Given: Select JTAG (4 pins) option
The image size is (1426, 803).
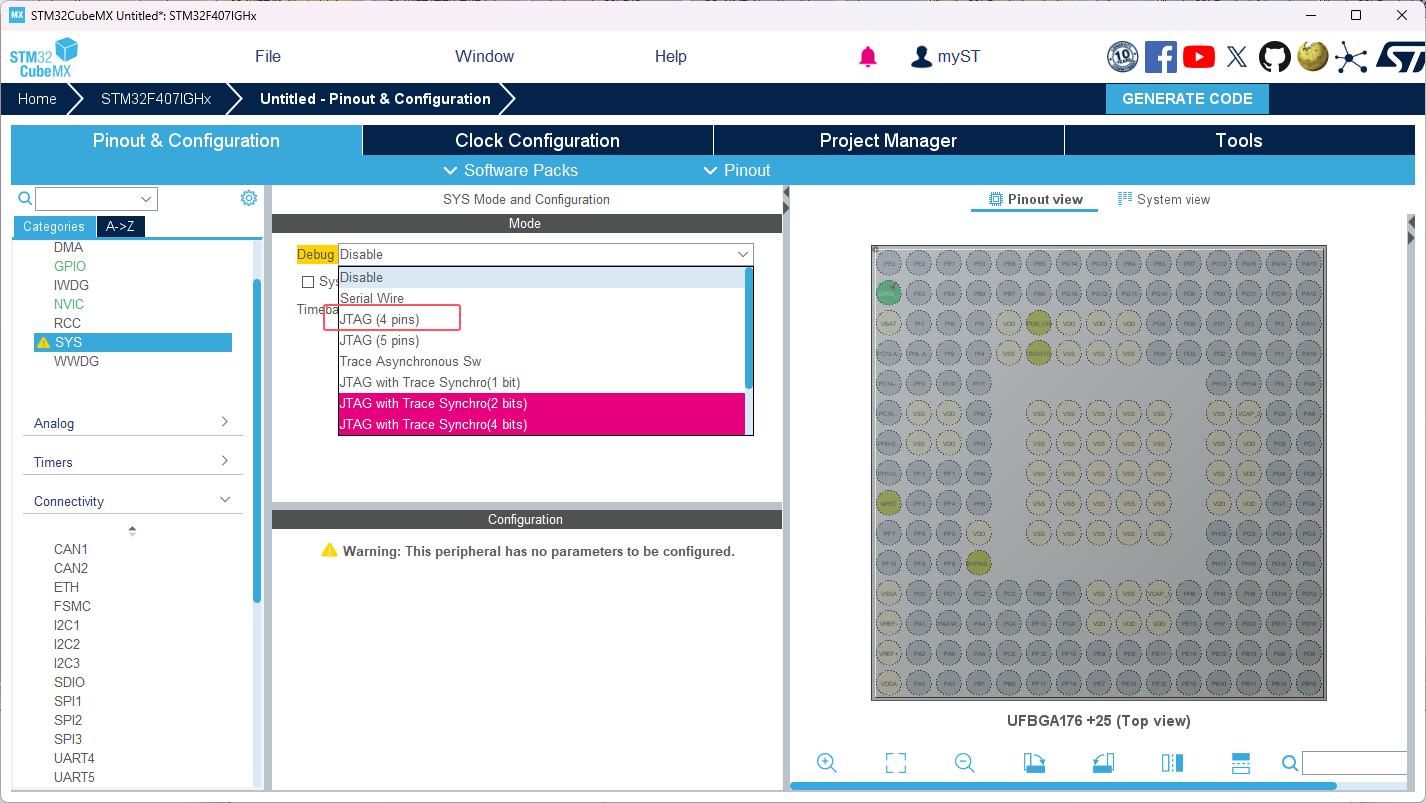Looking at the screenshot, I should click(542, 319).
